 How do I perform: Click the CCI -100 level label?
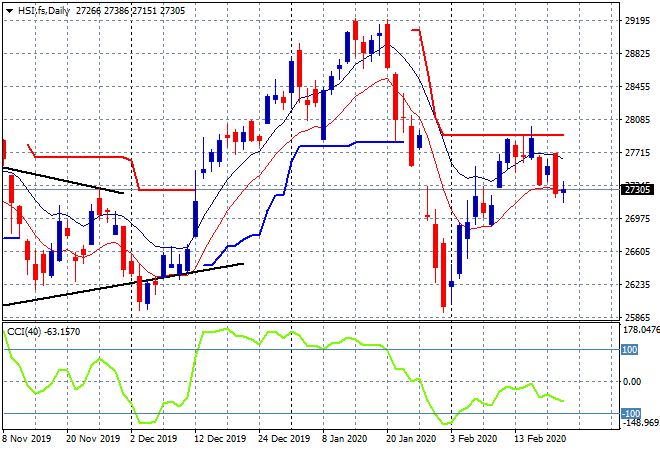click(x=631, y=413)
